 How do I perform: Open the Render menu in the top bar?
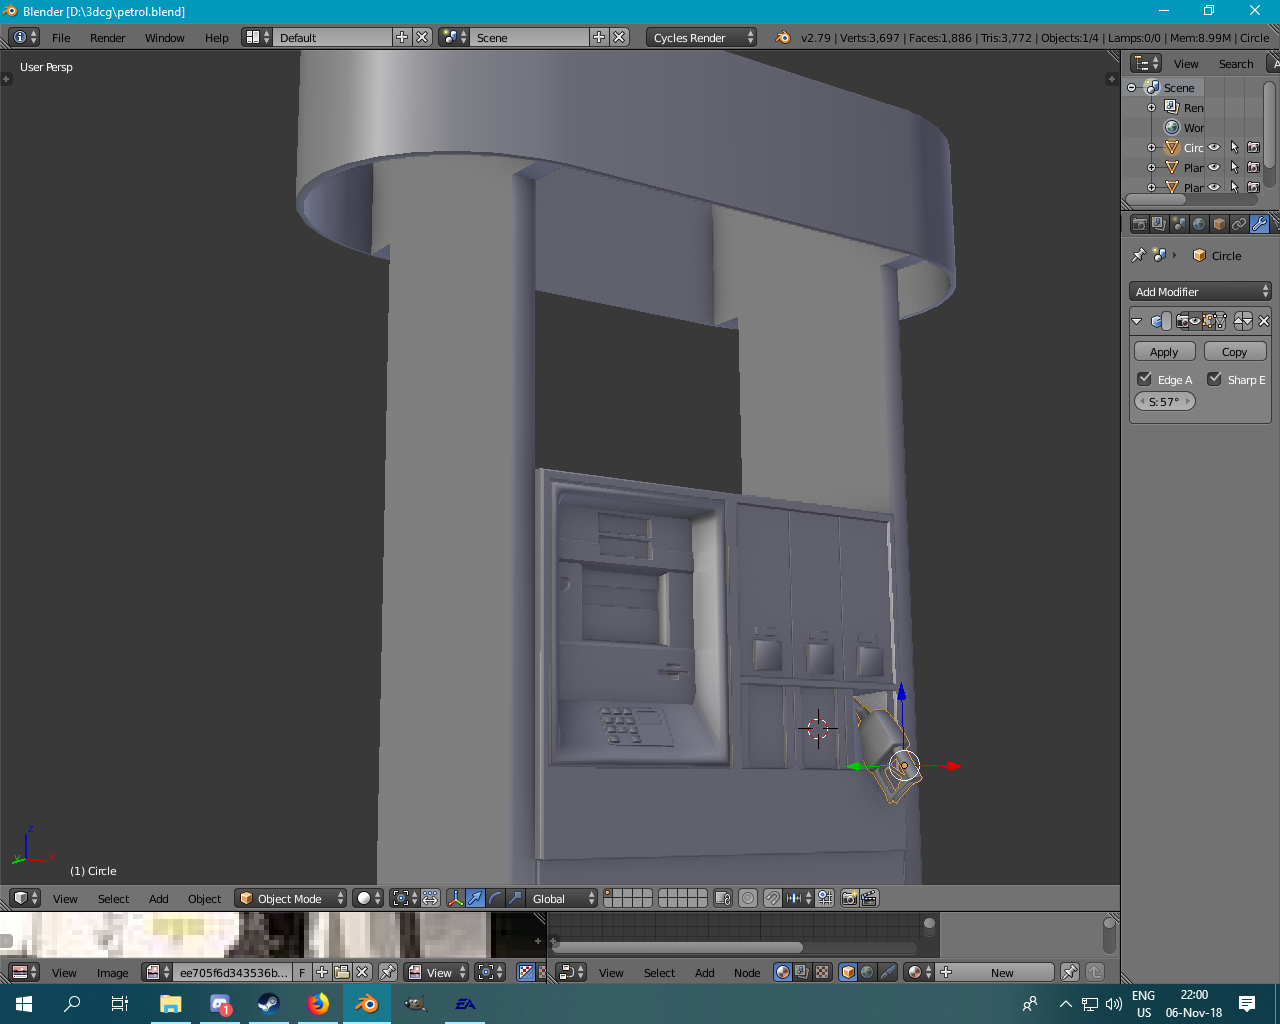click(x=107, y=37)
